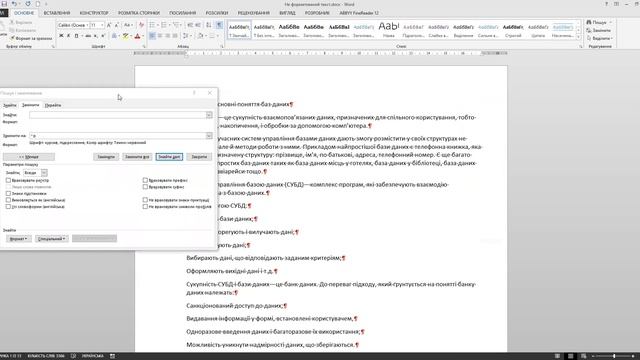Align text right

pyautogui.click(x=167, y=36)
